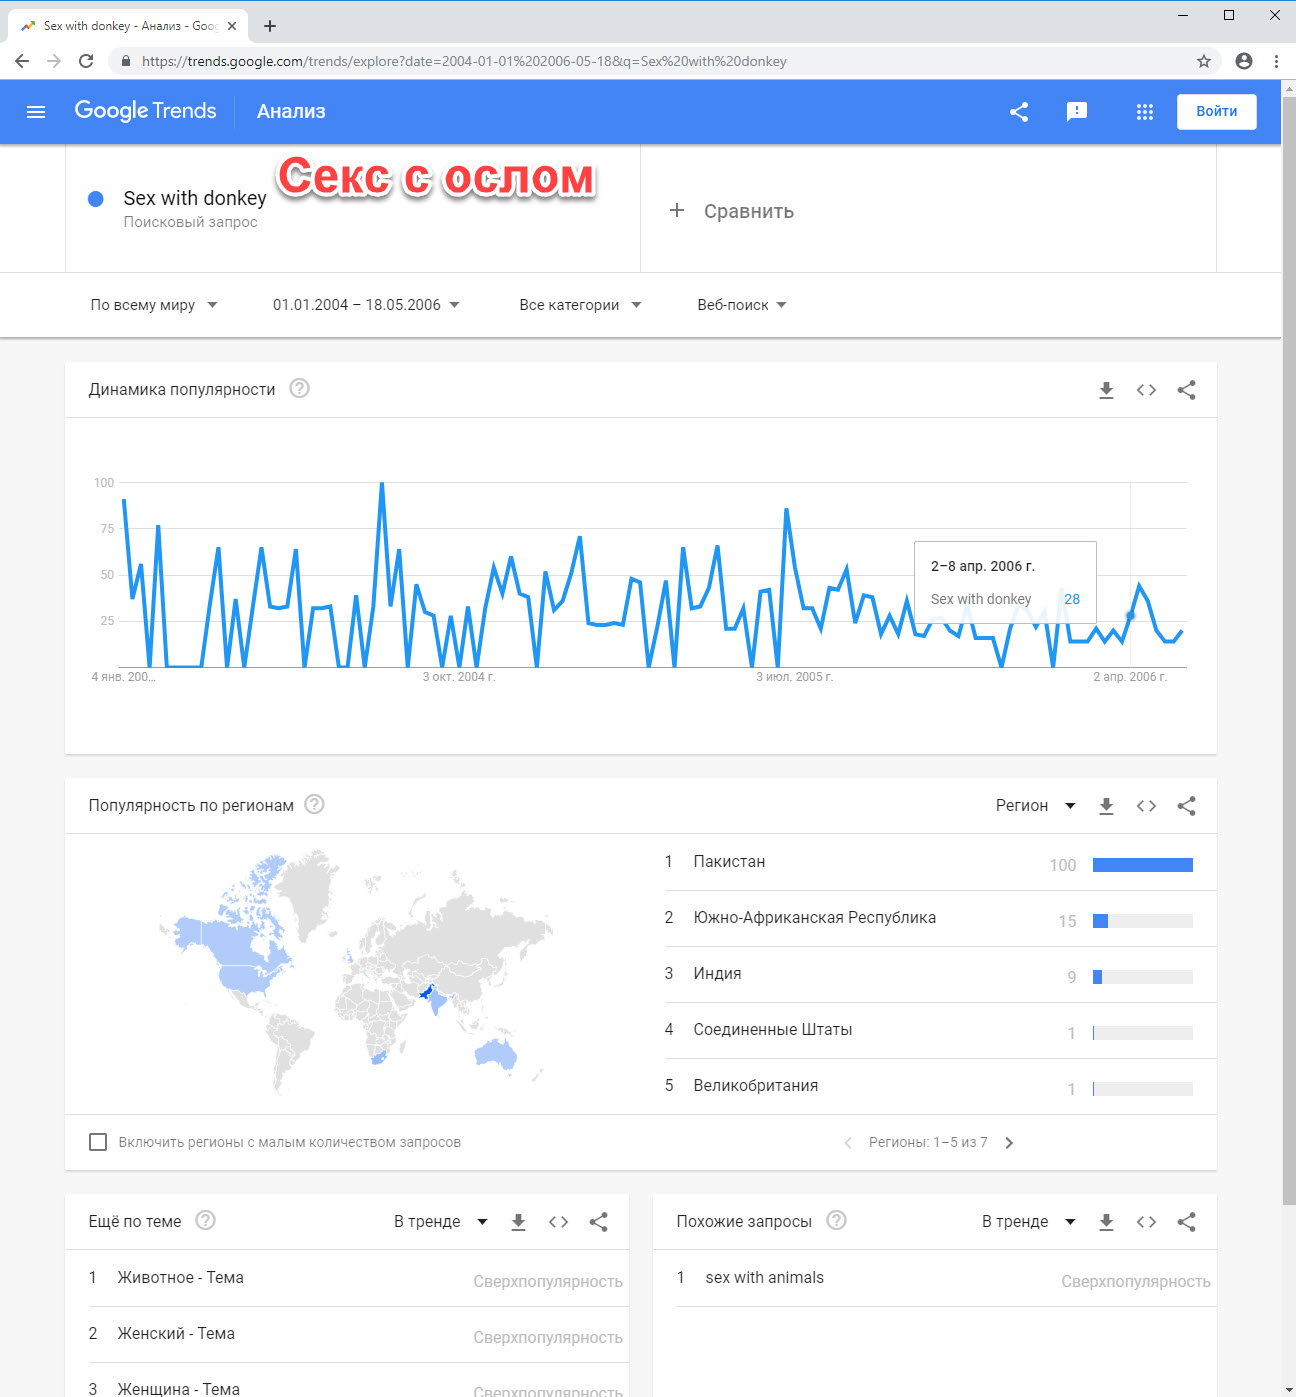This screenshot has width=1296, height=1397.
Task: Embed the Динамика популярности chart
Action: 1146,390
